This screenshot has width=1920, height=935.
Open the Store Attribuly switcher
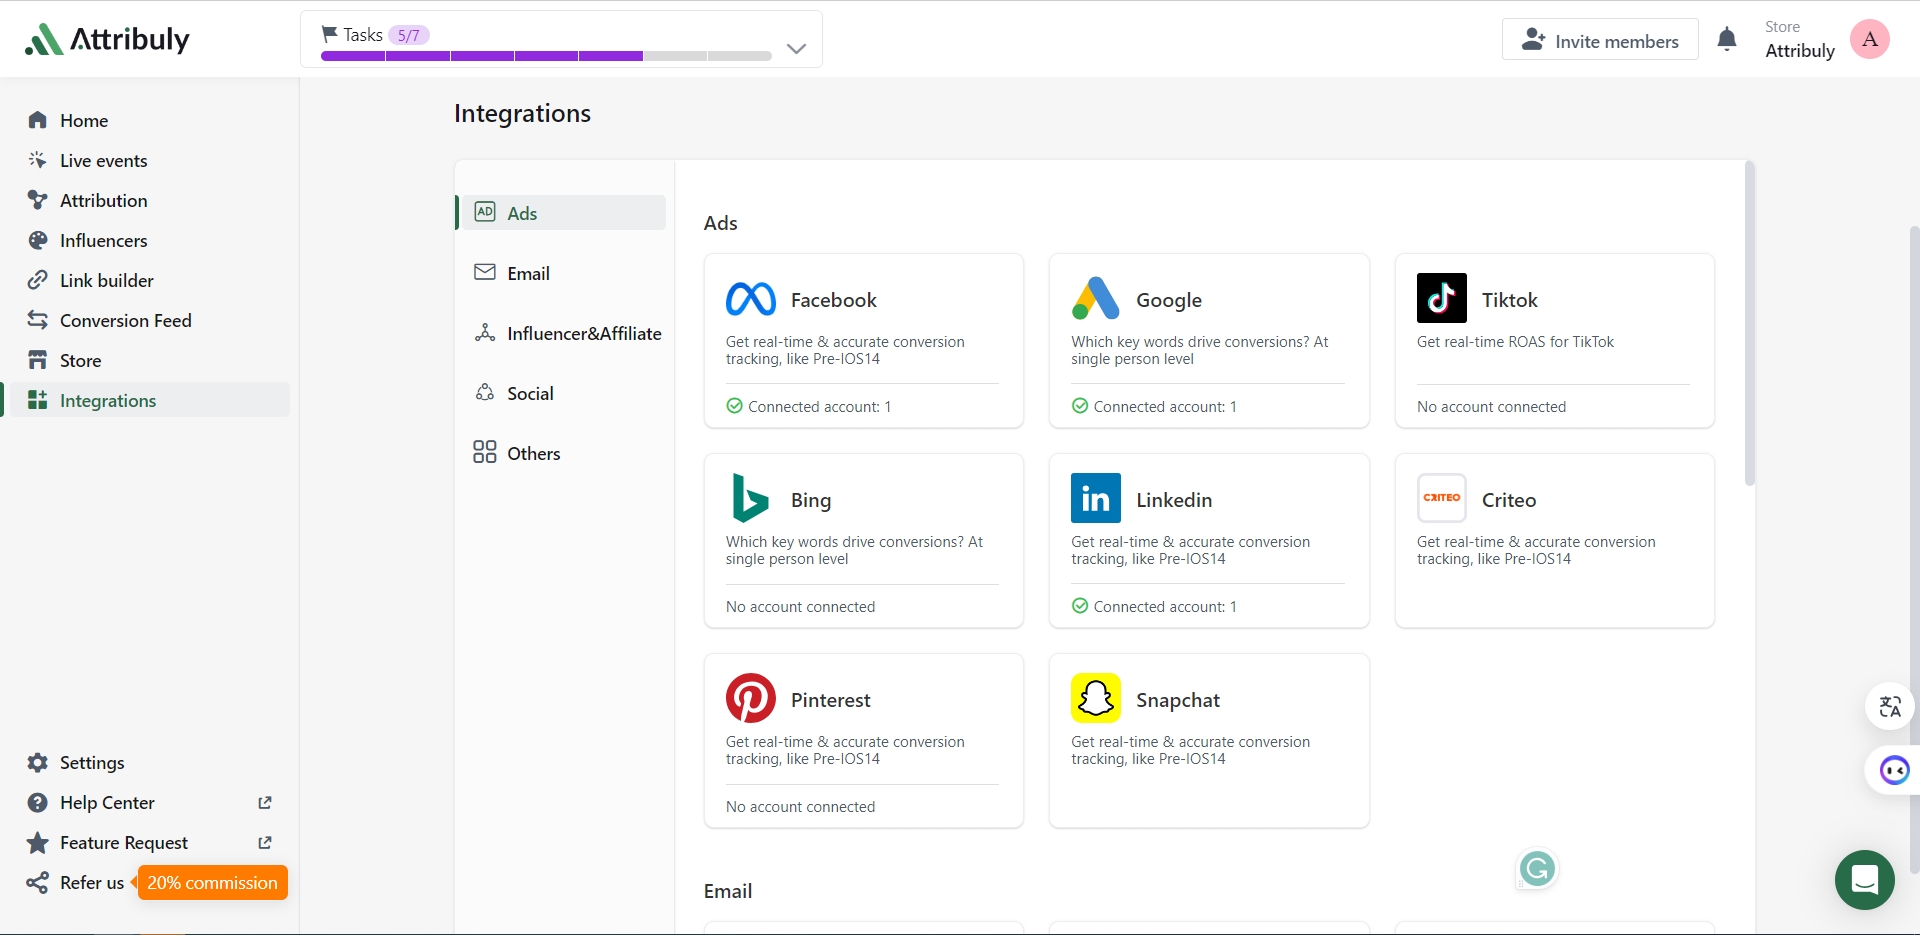[x=1799, y=40]
